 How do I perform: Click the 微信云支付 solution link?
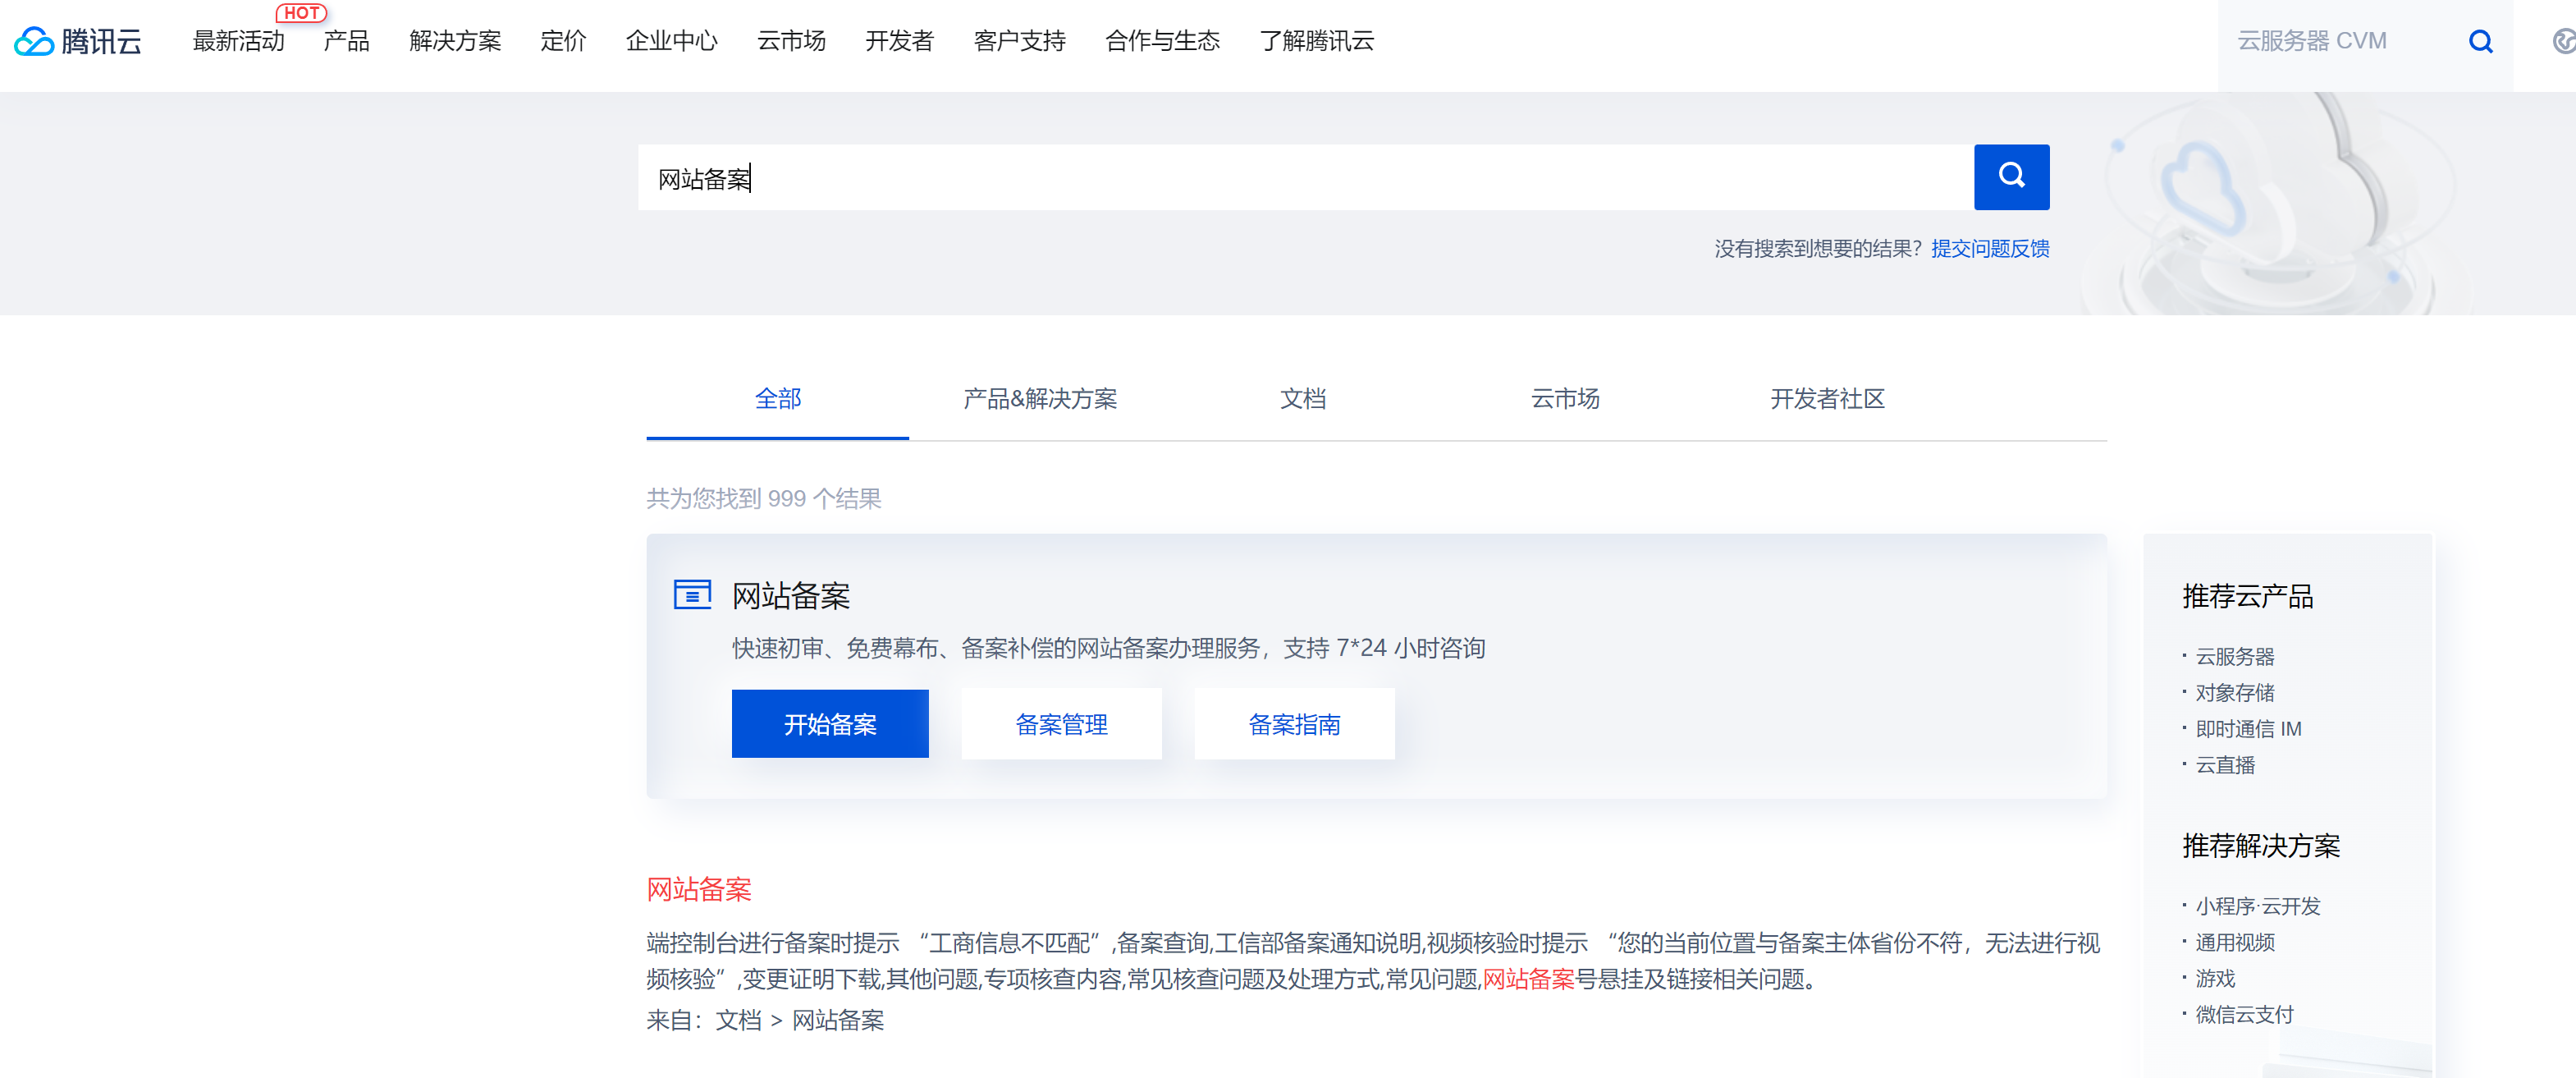(x=2243, y=1015)
